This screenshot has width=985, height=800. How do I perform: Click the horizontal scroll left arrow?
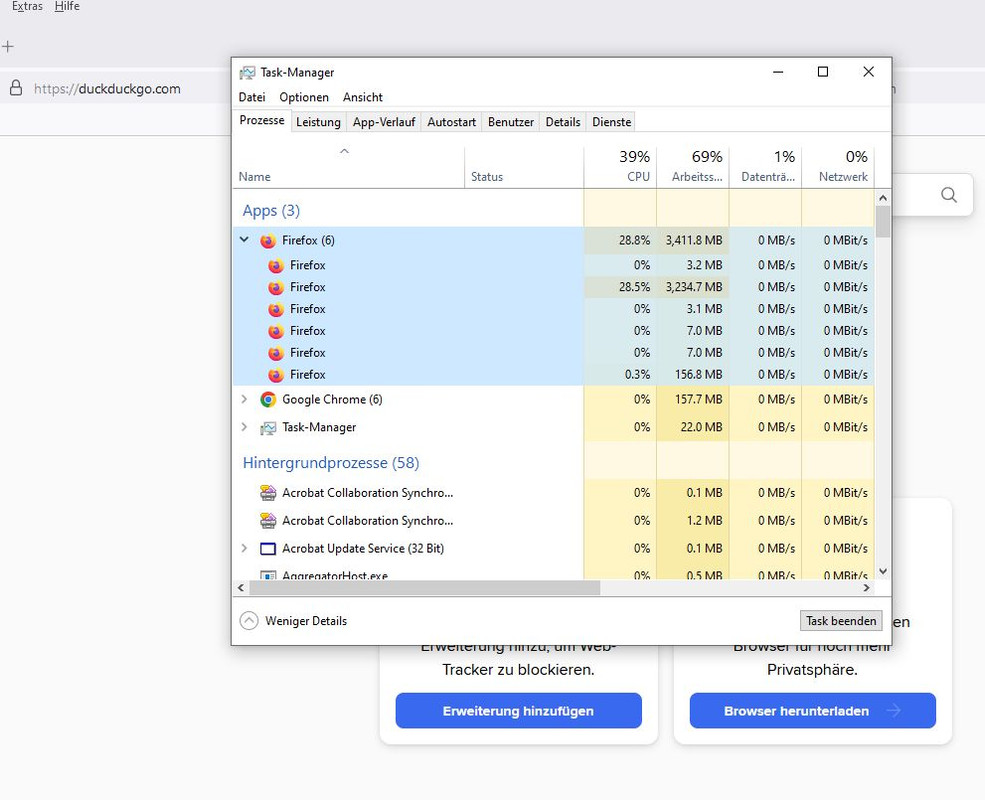coord(241,588)
